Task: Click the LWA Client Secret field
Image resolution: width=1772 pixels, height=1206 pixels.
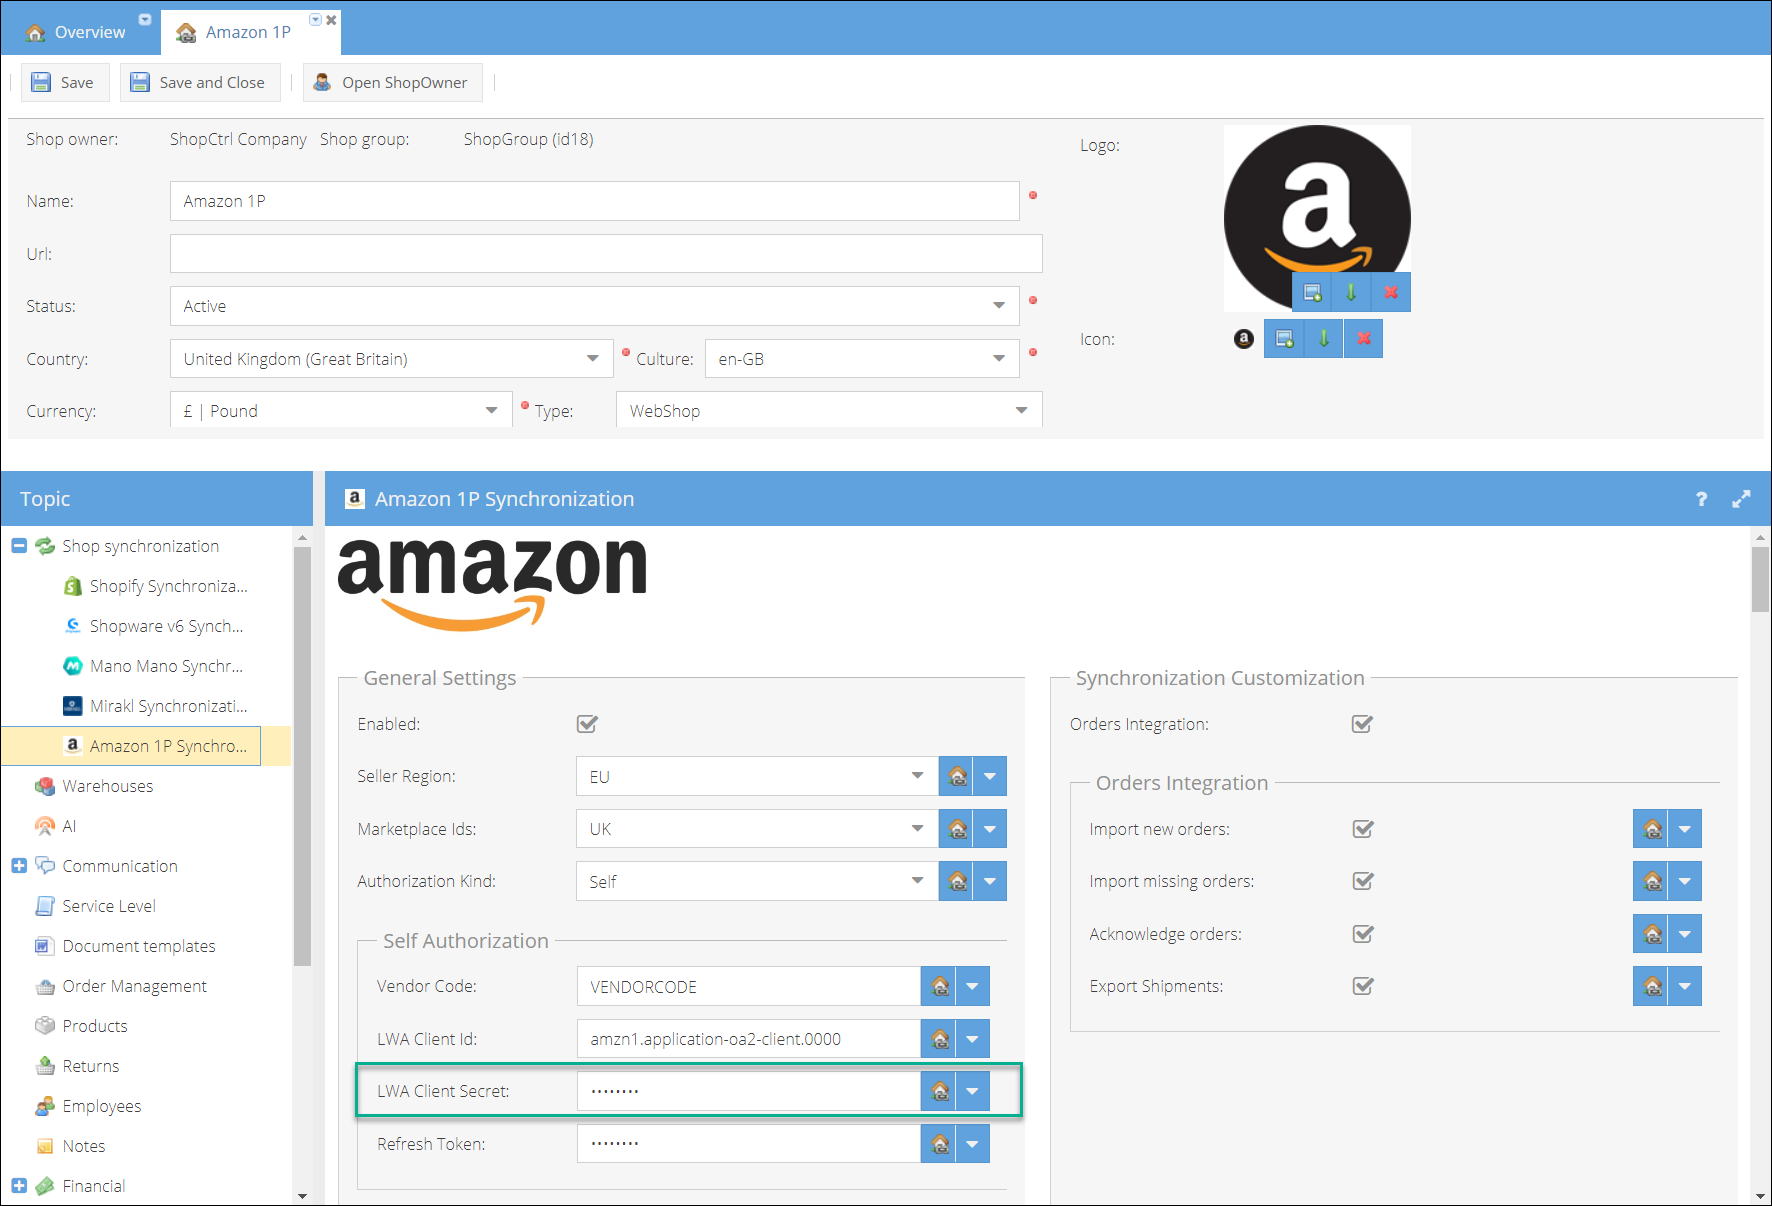Action: pos(749,1091)
